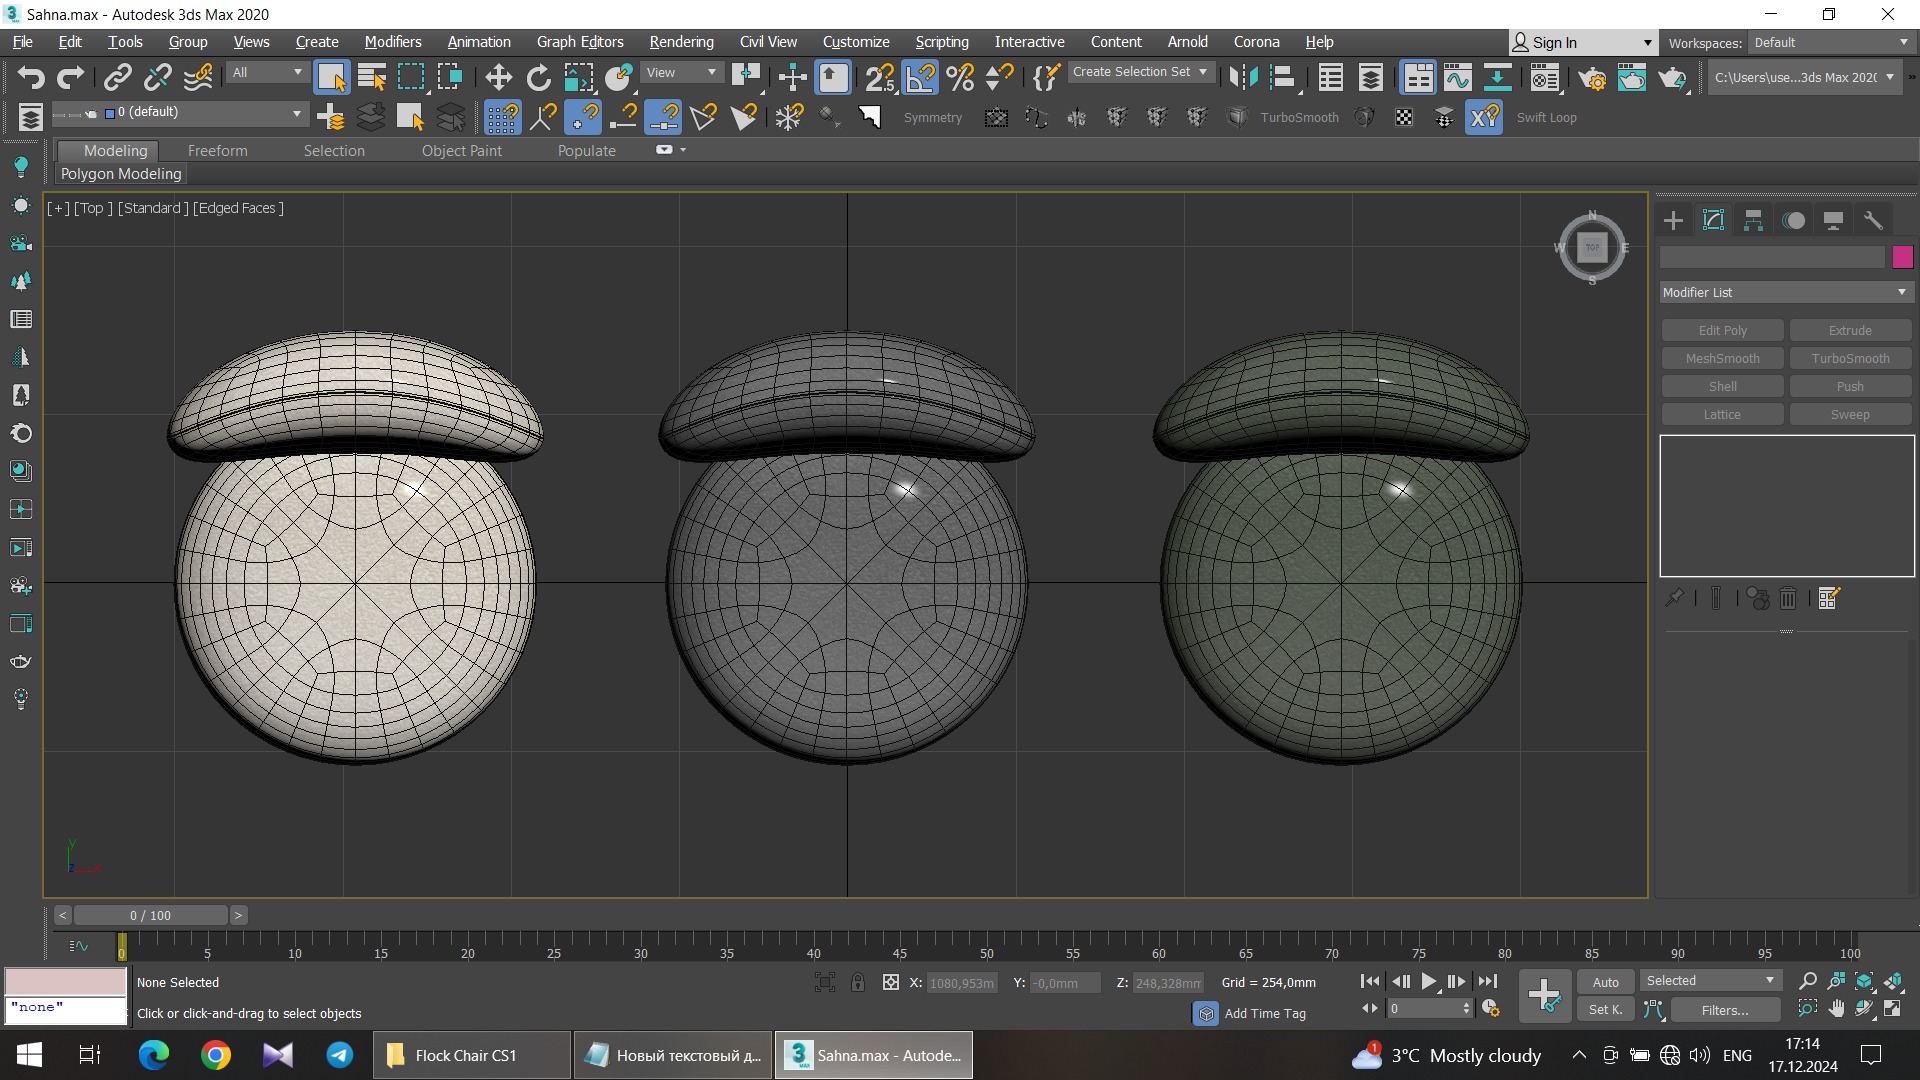Image resolution: width=1920 pixels, height=1080 pixels.
Task: Toggle Auto Key animation mode
Action: (1605, 982)
